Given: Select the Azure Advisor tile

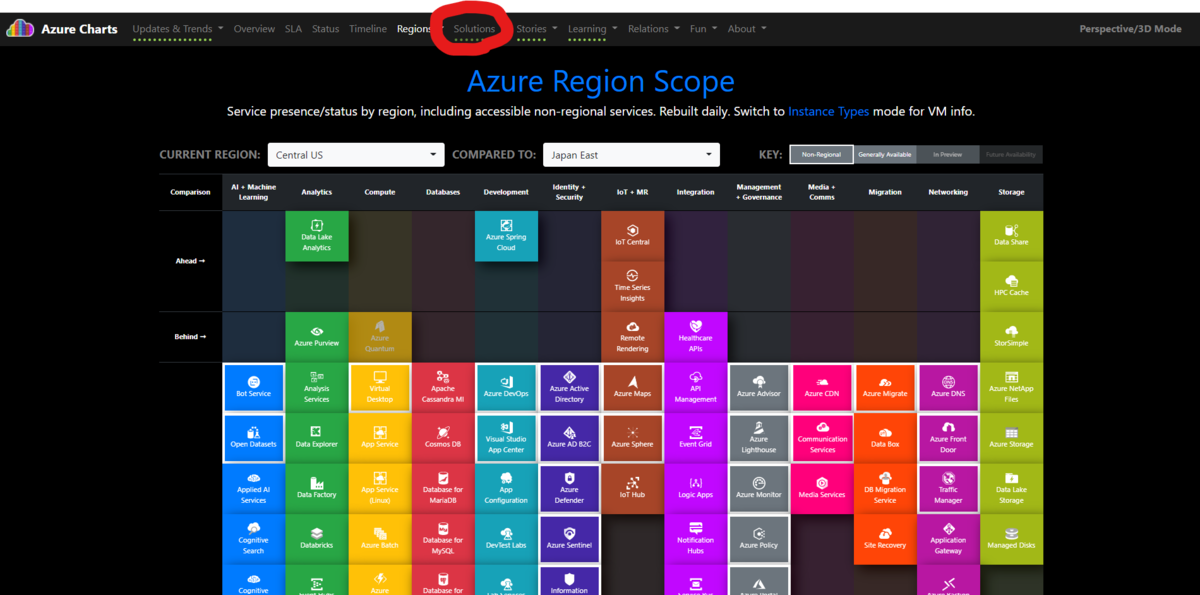Looking at the screenshot, I should tap(759, 388).
